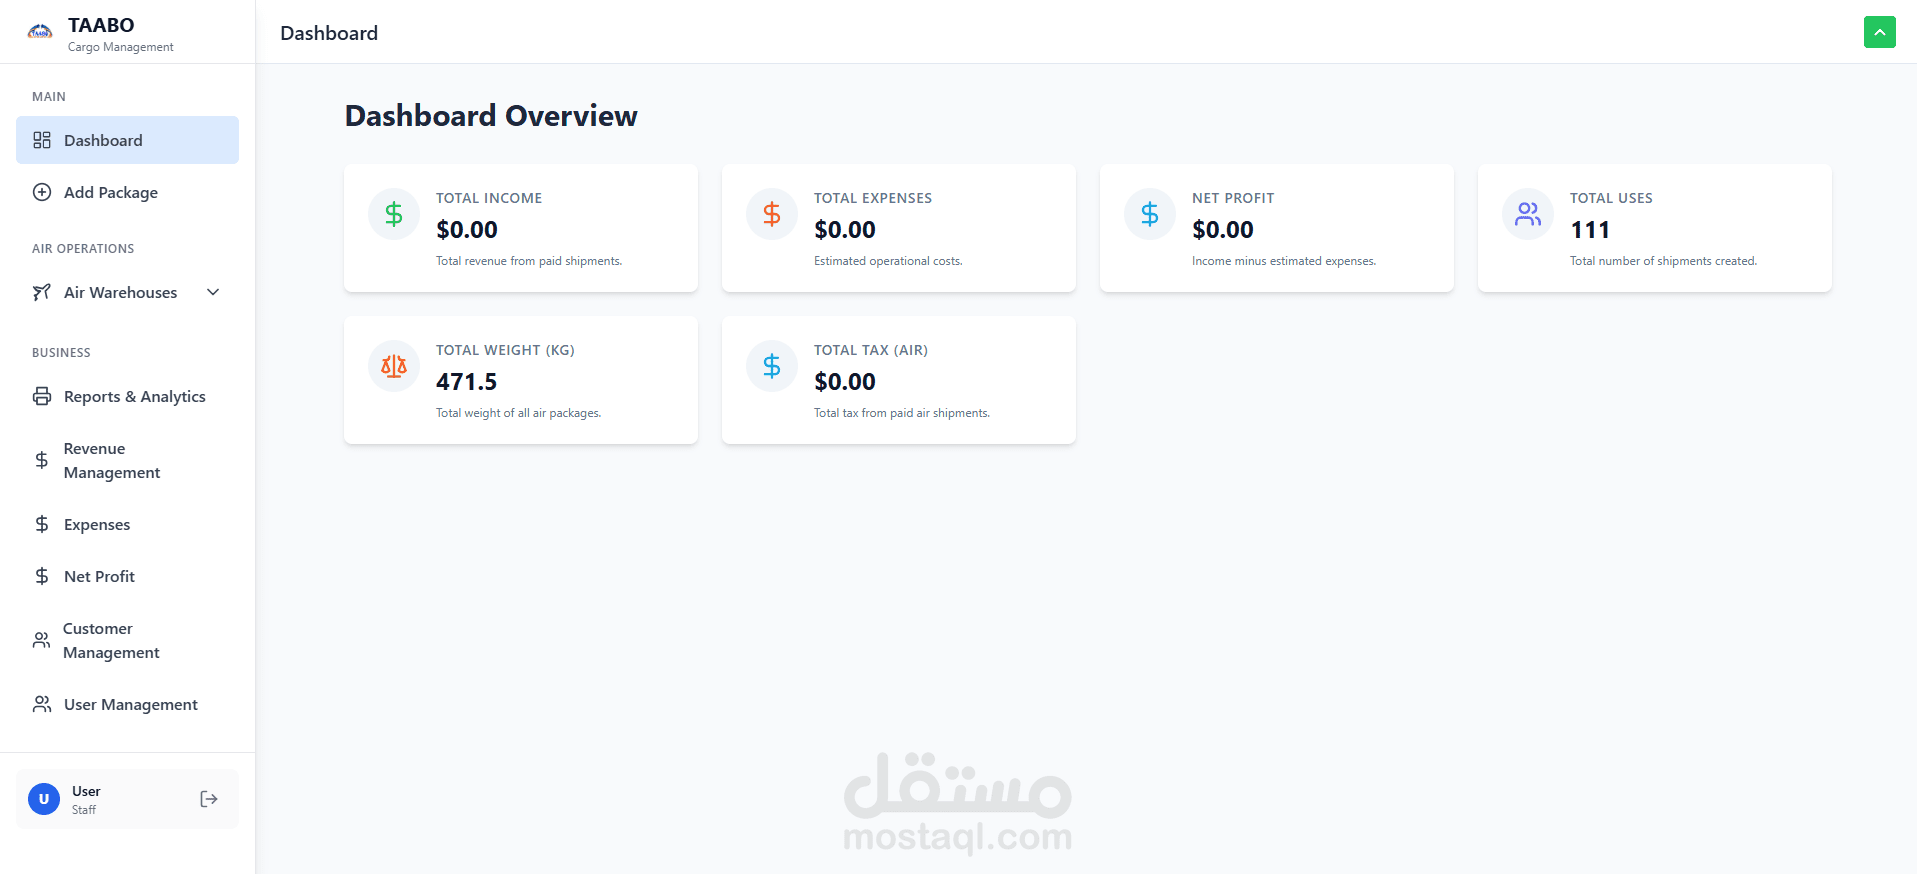The image size is (1917, 874).
Task: Click 'Total weight of all air packages.' text
Action: [x=518, y=413]
